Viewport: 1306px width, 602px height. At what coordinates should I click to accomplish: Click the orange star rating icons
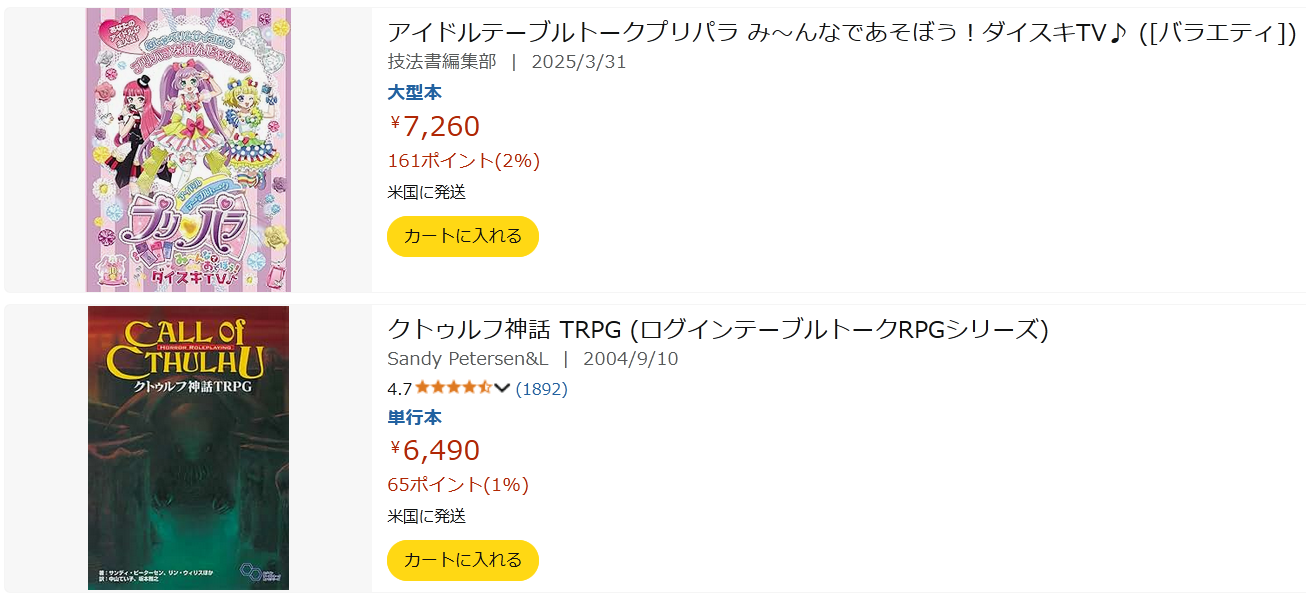(x=453, y=388)
